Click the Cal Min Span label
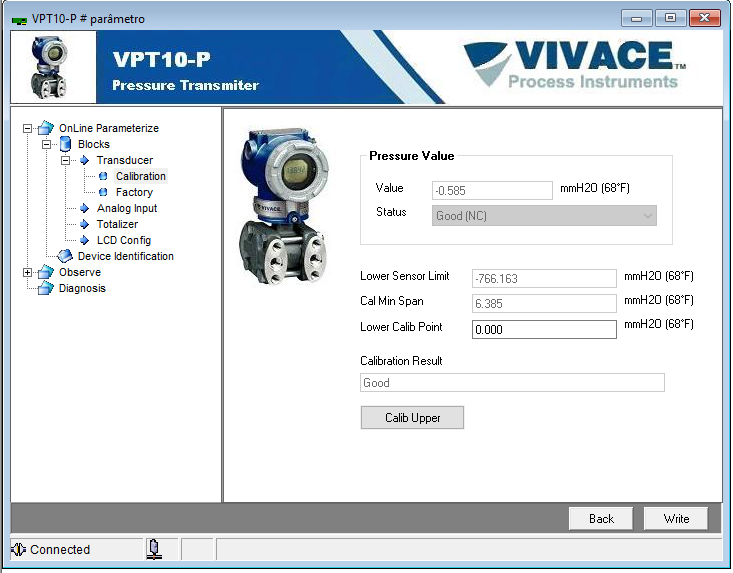The width and height of the screenshot is (733, 573). pos(392,301)
